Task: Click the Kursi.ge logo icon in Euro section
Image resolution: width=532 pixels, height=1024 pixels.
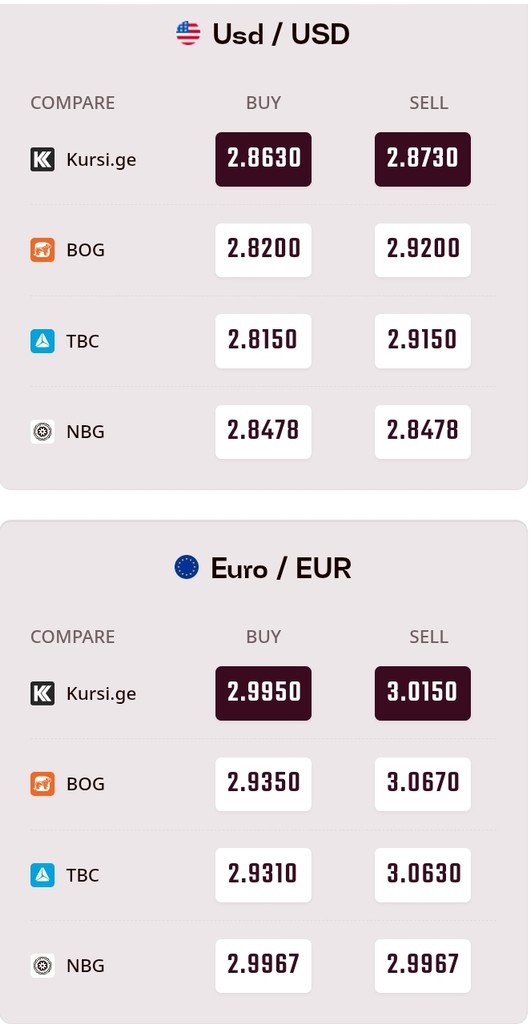Action: tap(42, 693)
